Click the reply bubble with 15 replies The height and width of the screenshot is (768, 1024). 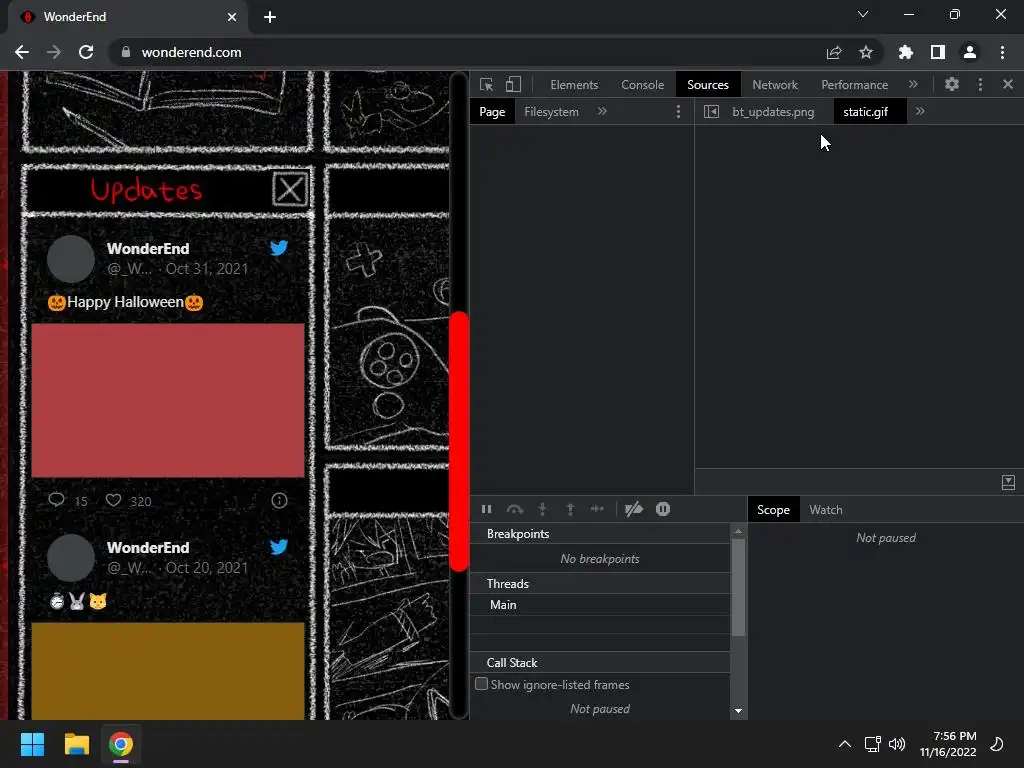click(57, 500)
